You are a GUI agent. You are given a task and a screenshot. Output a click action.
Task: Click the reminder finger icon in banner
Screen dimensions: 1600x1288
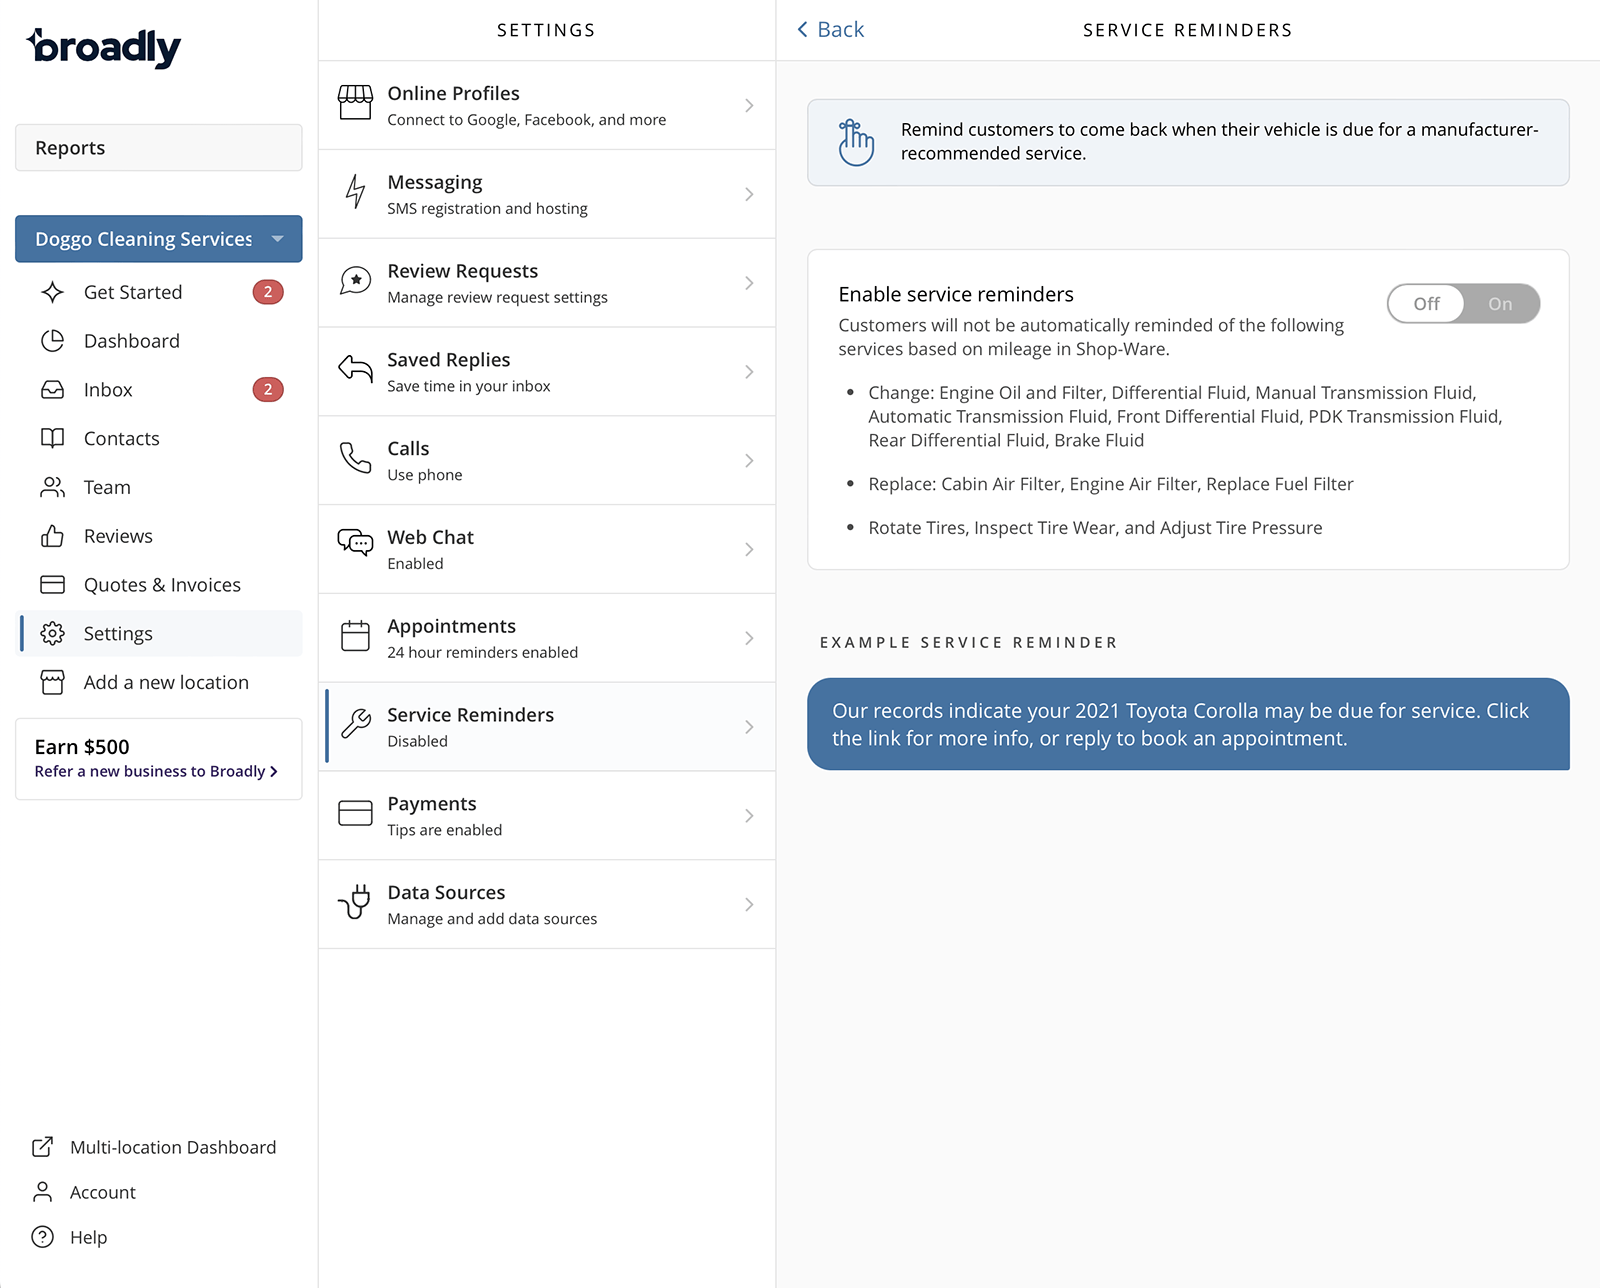coord(856,142)
